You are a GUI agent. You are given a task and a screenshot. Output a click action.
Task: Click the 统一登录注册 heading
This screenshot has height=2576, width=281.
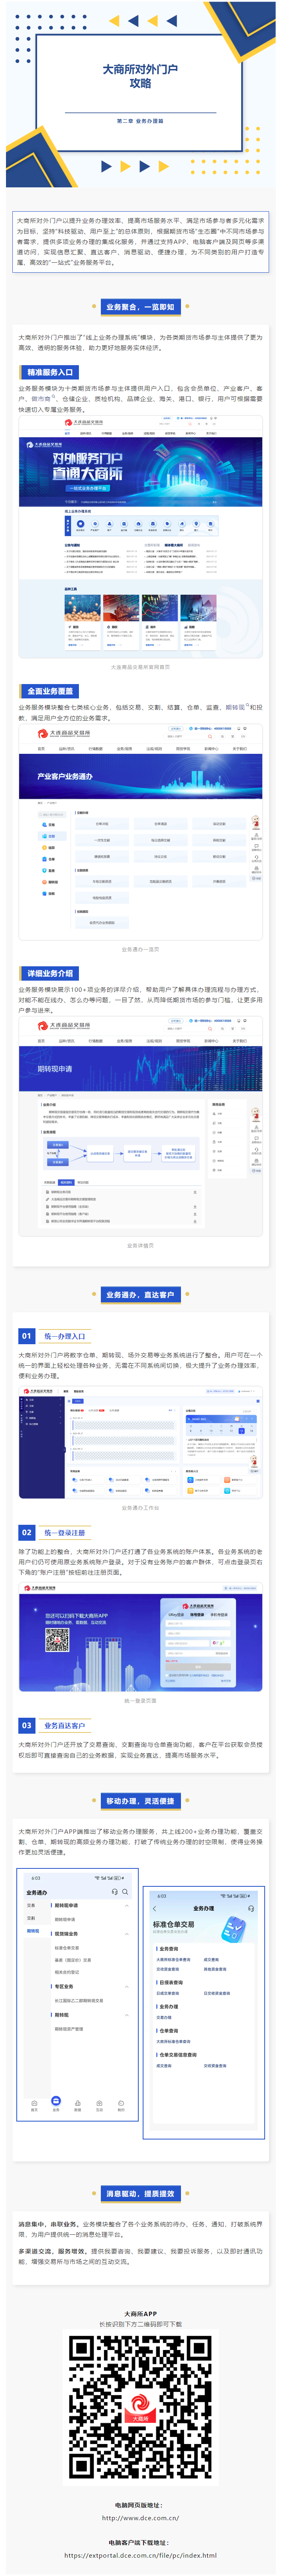pos(65,1533)
